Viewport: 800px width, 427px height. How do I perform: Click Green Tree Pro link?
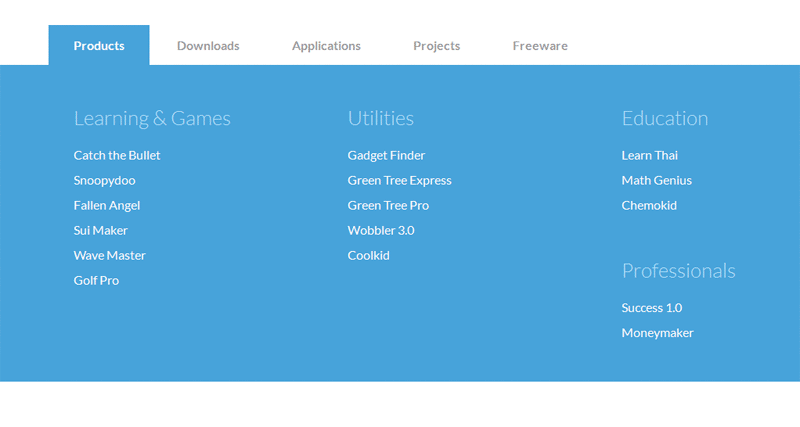click(388, 205)
